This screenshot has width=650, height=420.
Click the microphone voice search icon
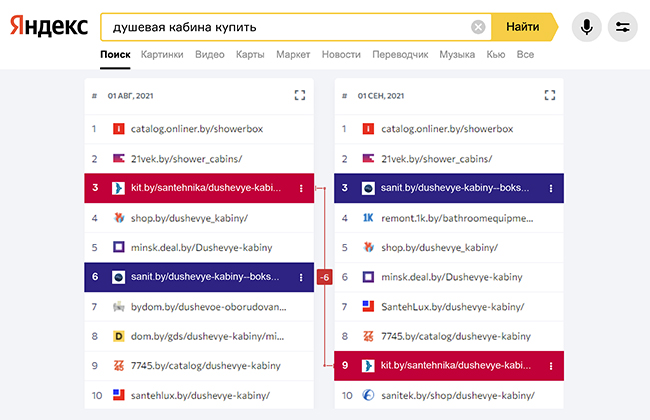pos(587,27)
